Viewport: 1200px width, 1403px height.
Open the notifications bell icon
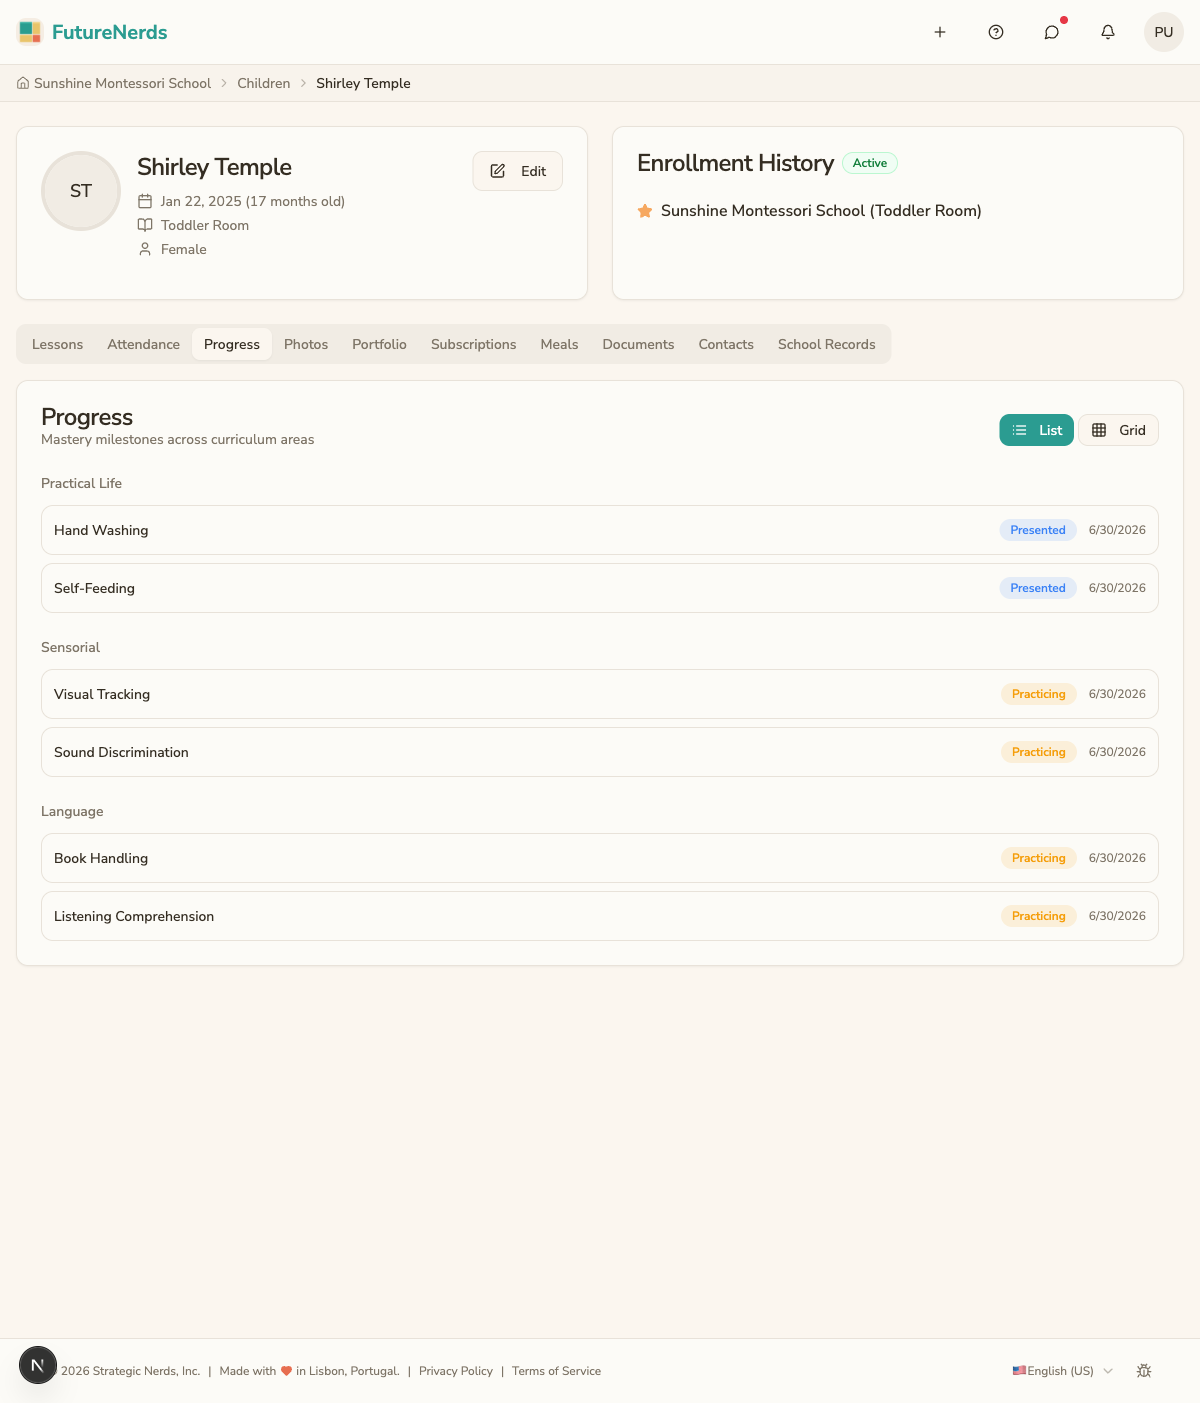point(1108,32)
